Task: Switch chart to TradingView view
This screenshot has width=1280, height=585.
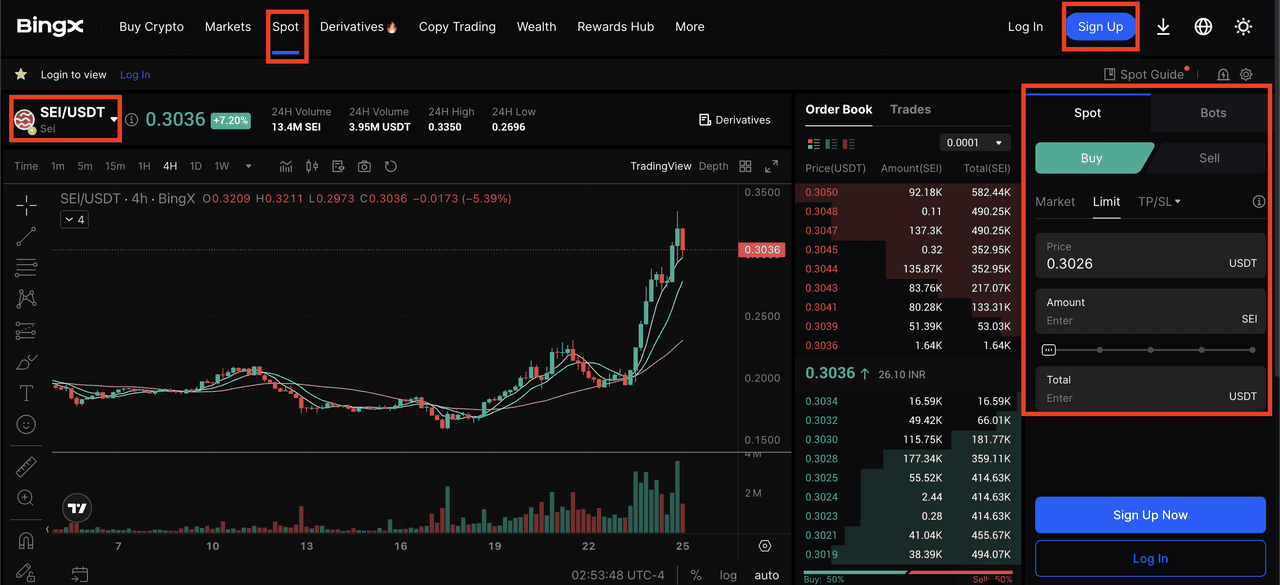Action: 661,166
